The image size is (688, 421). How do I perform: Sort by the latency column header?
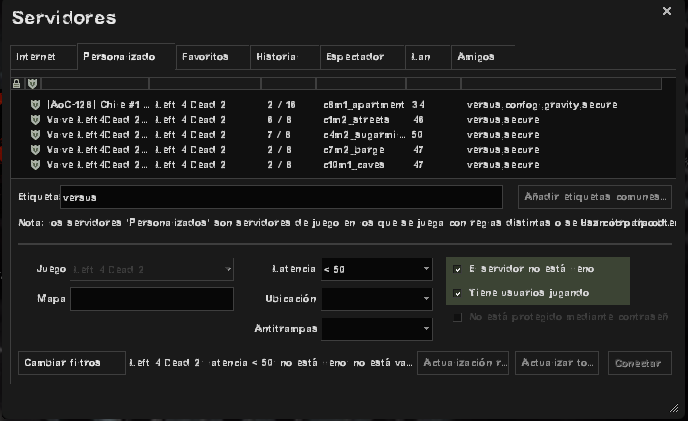(434, 83)
